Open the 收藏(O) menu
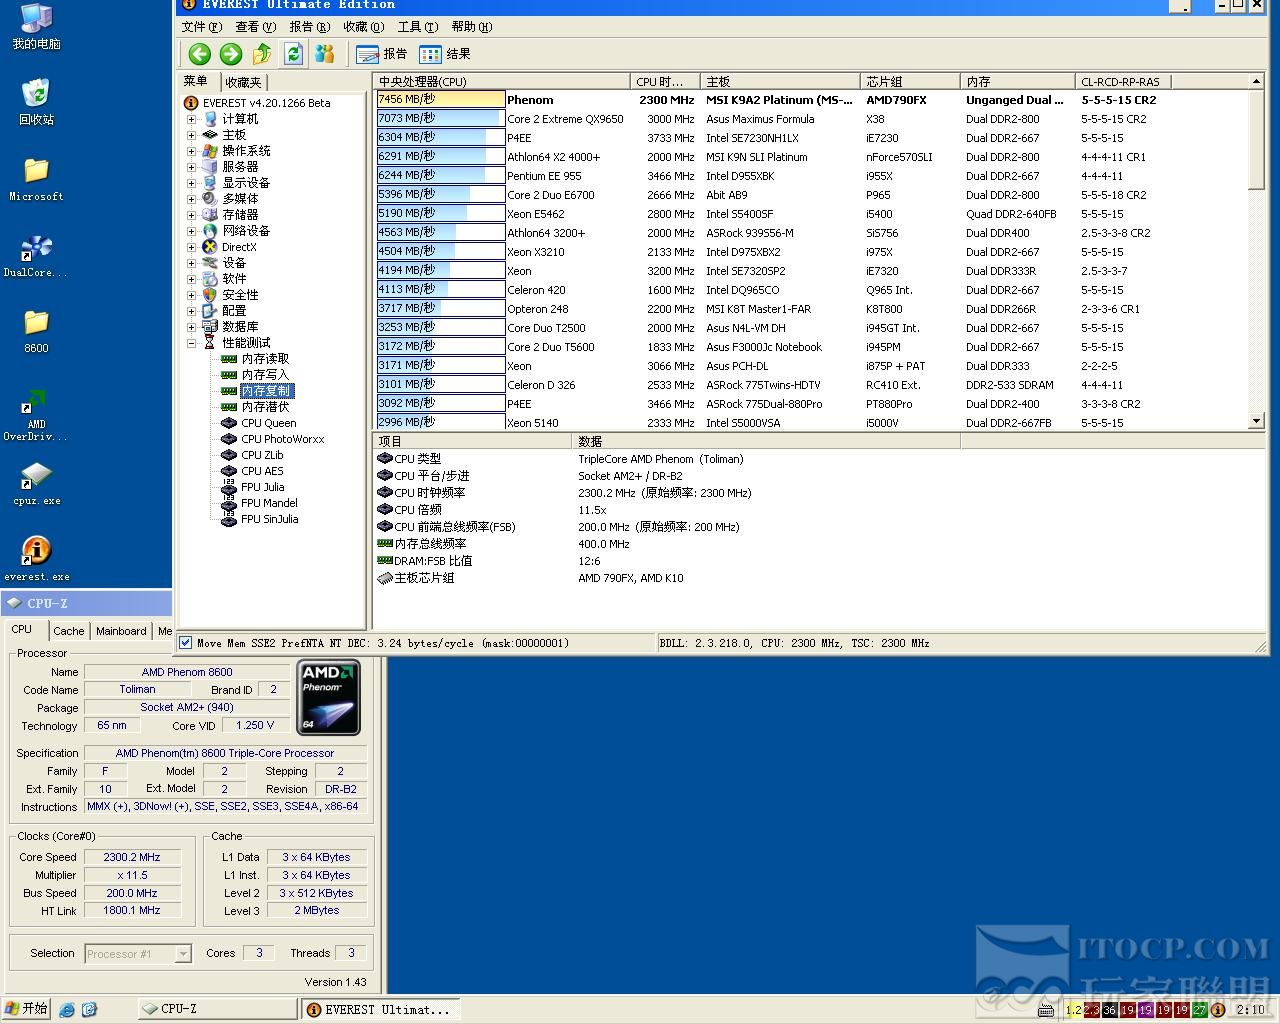1280x1024 pixels. [363, 27]
